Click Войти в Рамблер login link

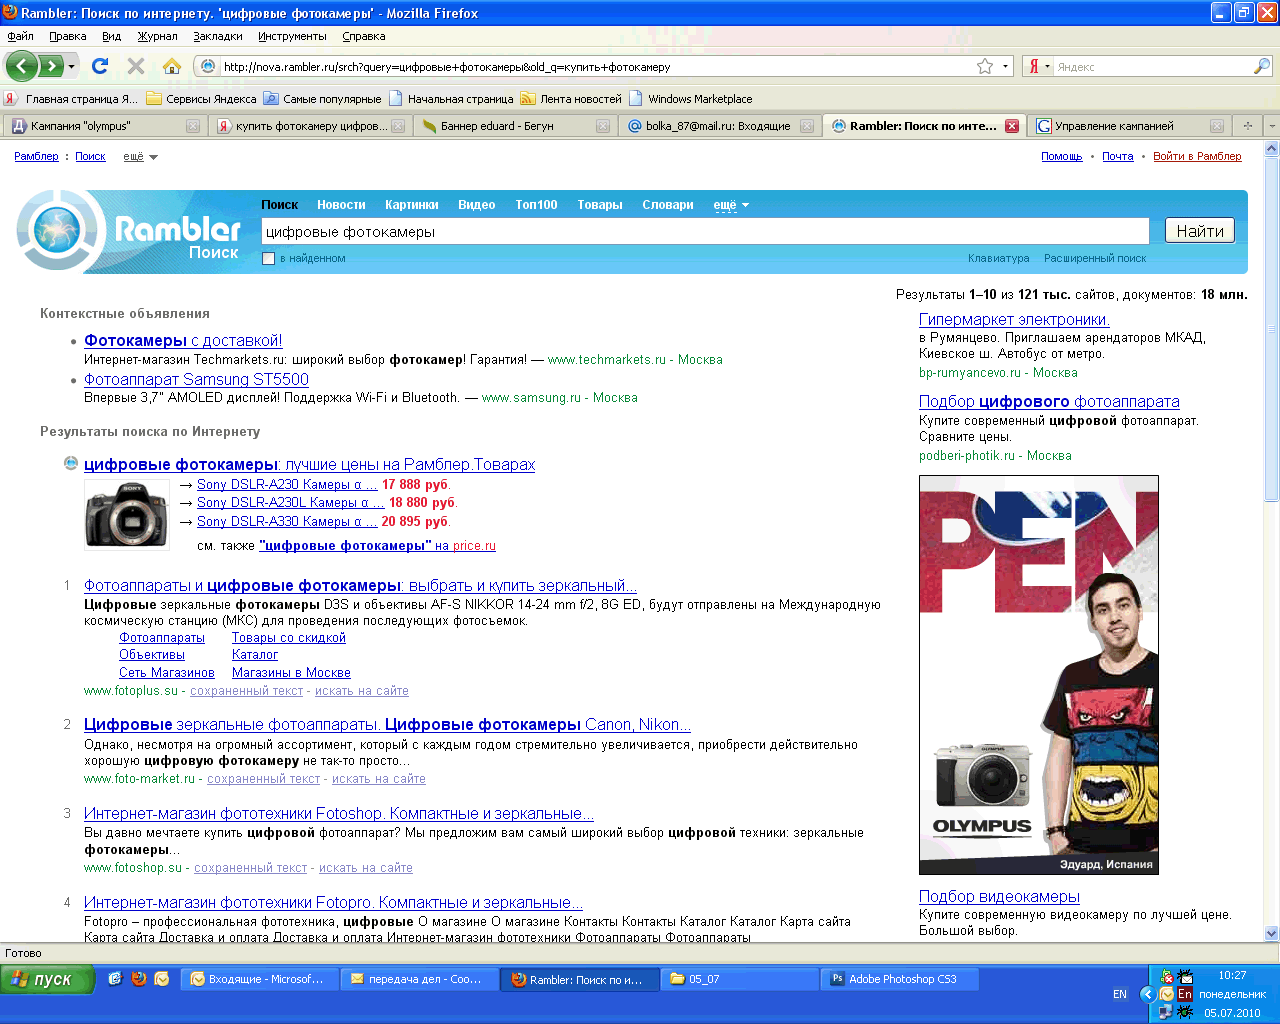(x=1197, y=157)
